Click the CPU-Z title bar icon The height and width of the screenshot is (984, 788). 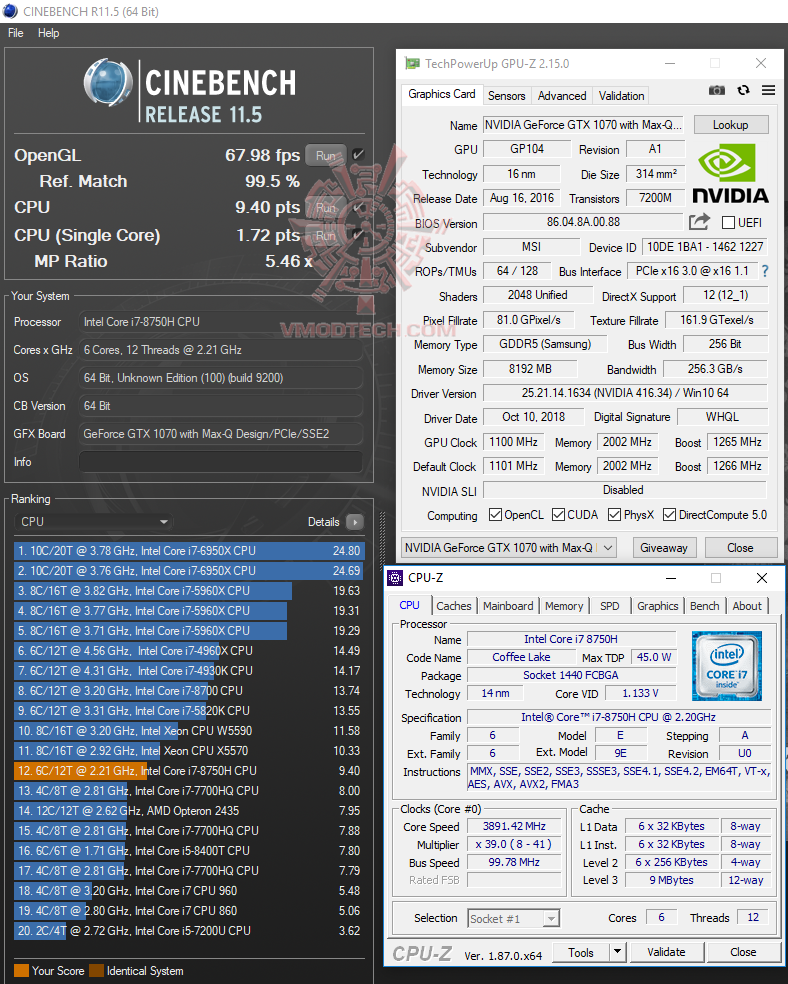pyautogui.click(x=395, y=578)
